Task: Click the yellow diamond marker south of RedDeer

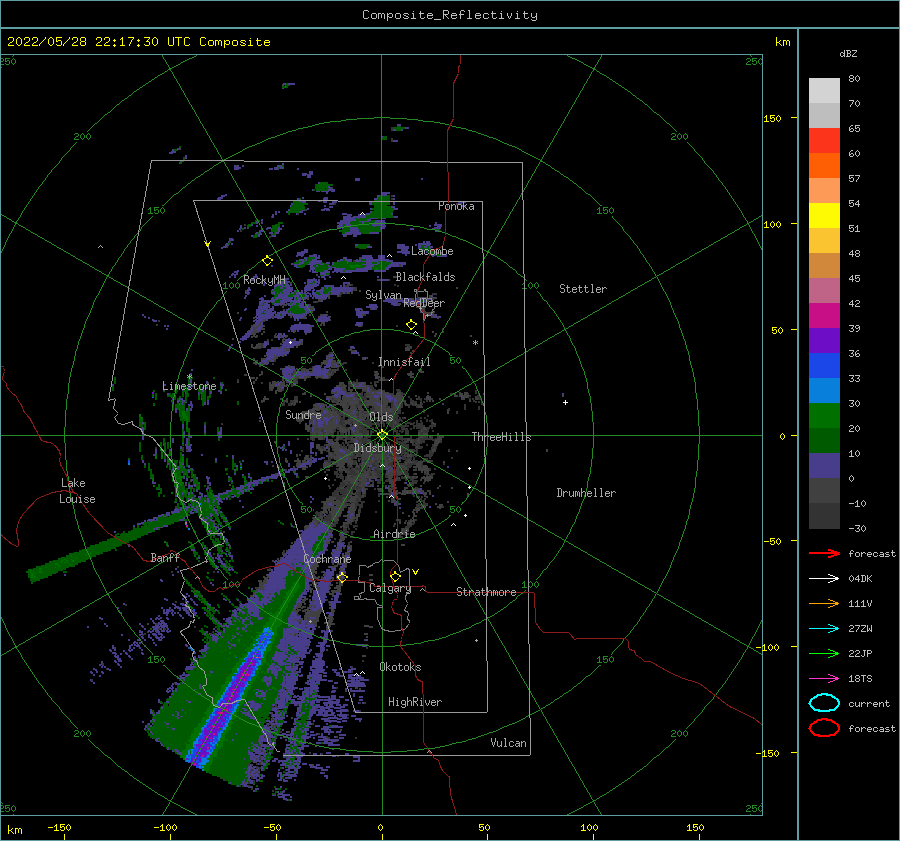Action: coord(412,325)
